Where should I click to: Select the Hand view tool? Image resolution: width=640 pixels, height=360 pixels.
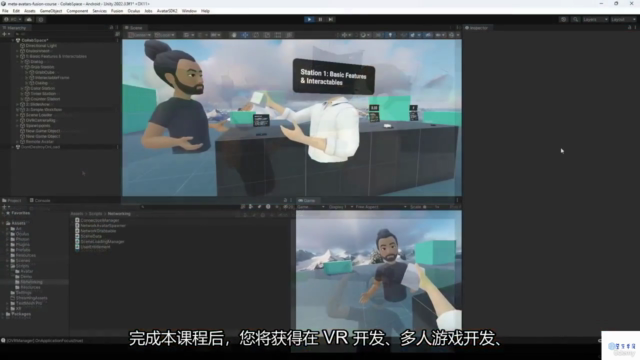point(234,35)
